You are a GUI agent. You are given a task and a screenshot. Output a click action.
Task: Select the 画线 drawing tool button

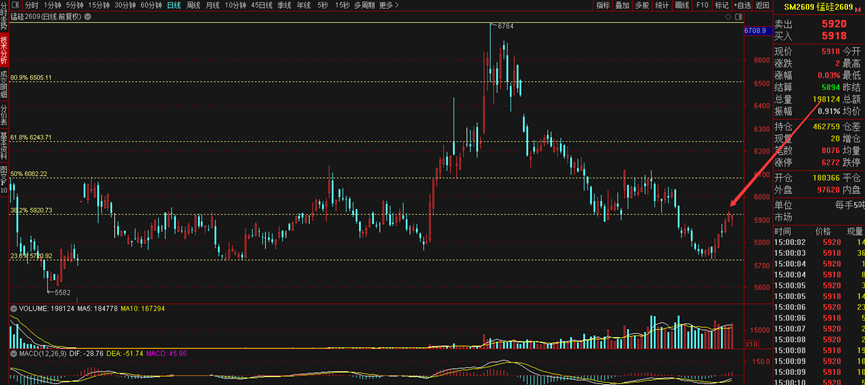click(x=682, y=6)
